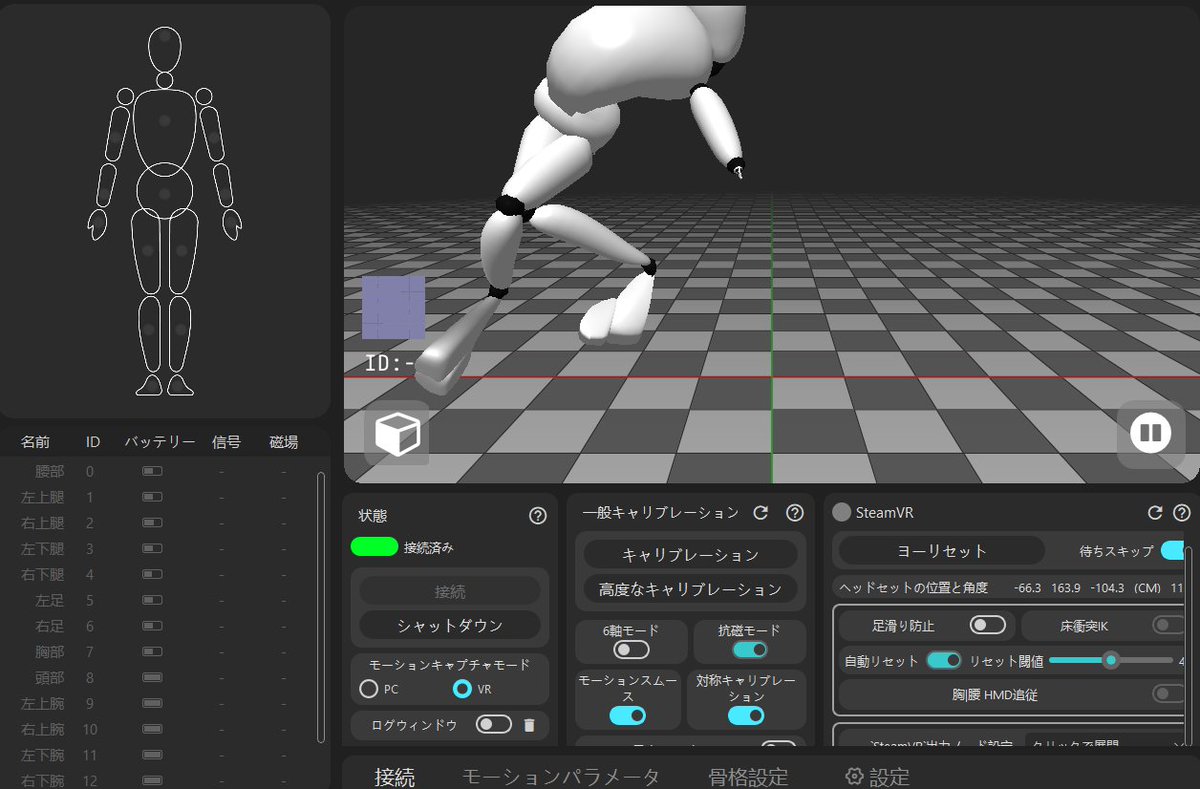Switch to 骨格設定 tab
1200x789 pixels.
(x=749, y=777)
